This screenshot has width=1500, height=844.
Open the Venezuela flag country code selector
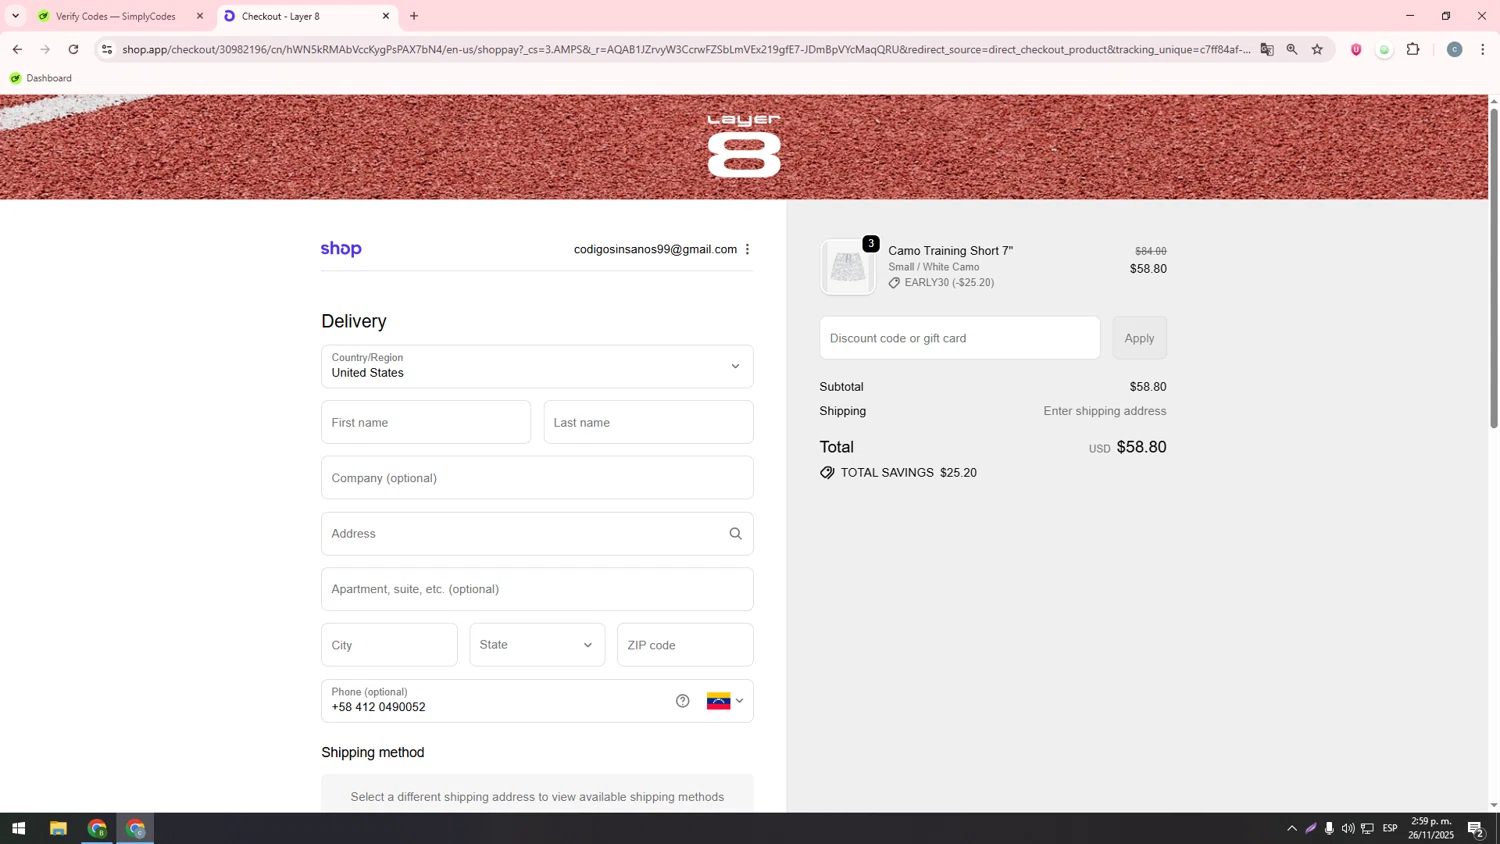725,701
